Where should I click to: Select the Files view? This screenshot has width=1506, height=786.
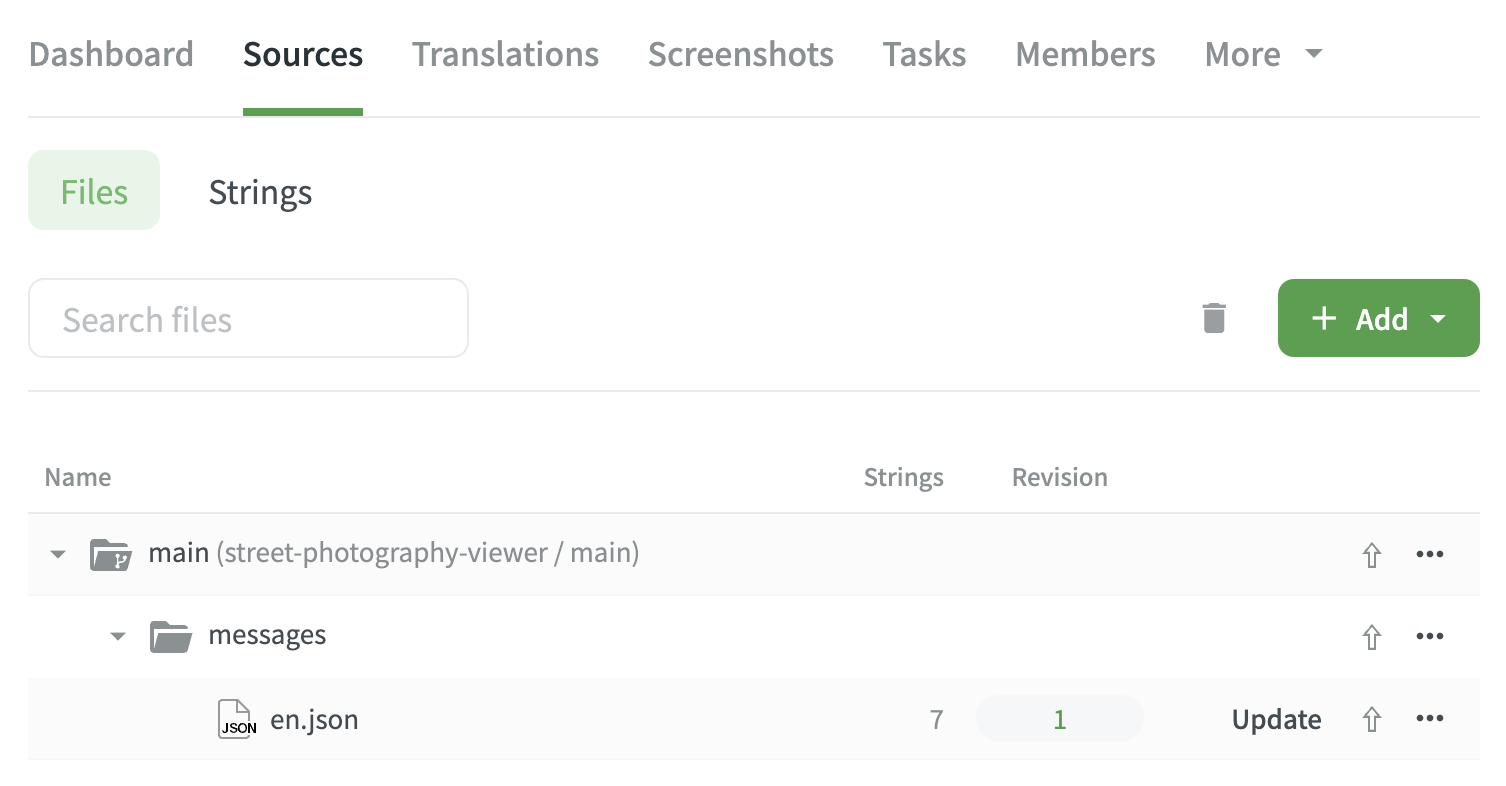[93, 192]
